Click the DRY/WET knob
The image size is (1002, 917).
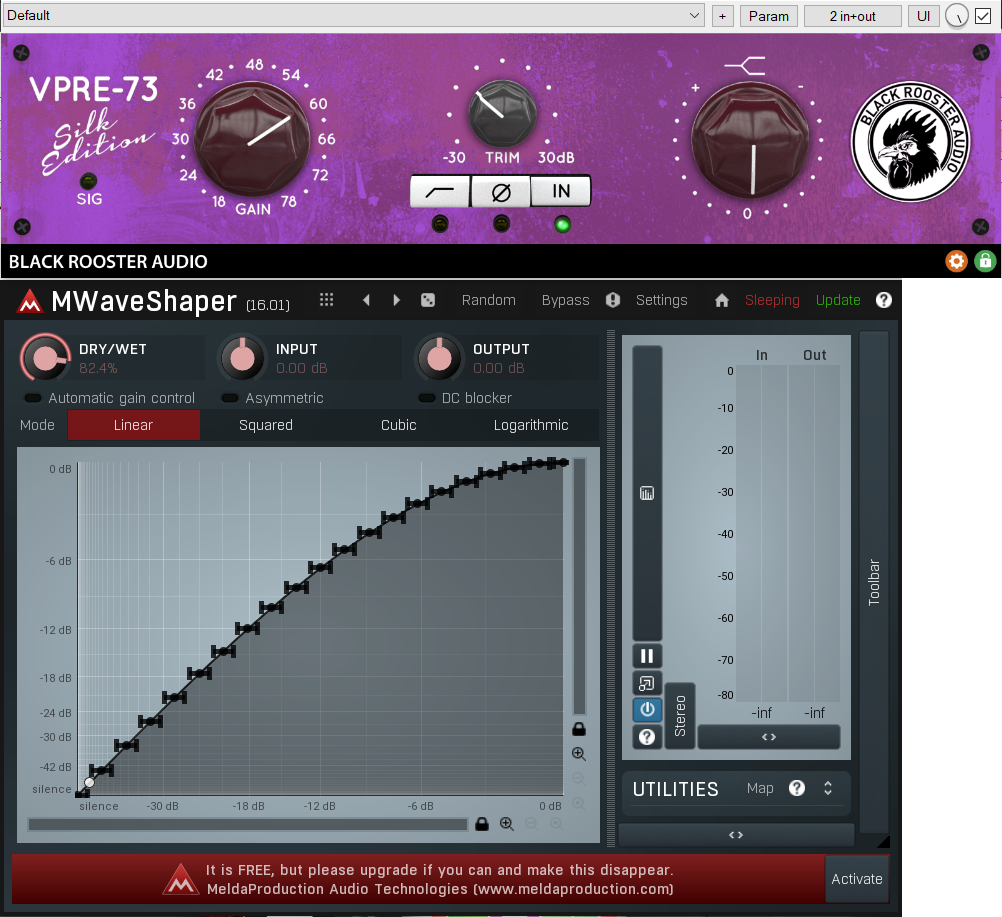point(45,358)
